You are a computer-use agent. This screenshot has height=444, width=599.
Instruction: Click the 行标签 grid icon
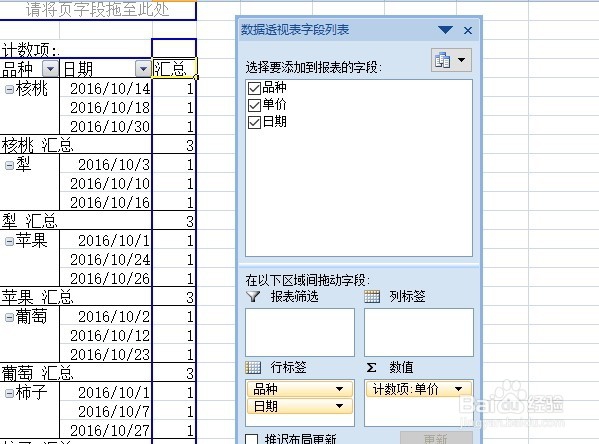(253, 367)
